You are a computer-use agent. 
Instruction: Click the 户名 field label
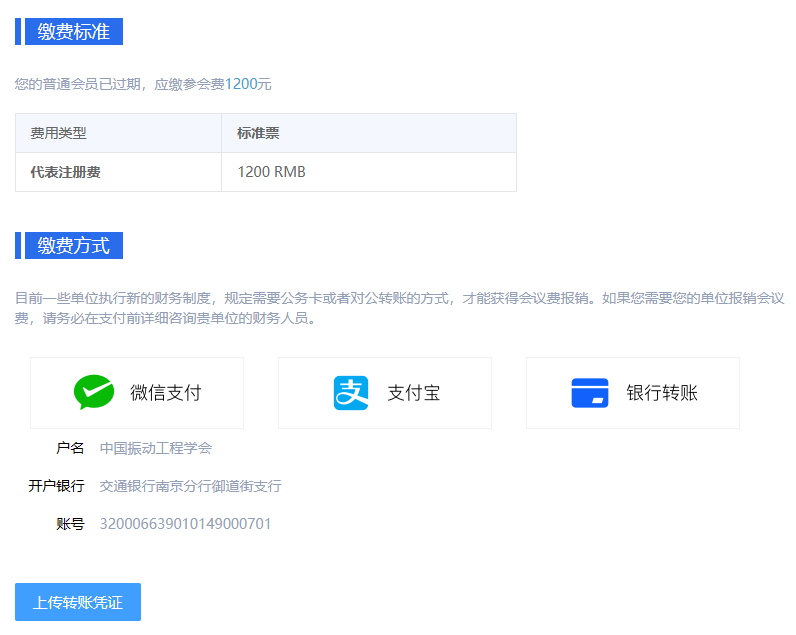point(70,448)
